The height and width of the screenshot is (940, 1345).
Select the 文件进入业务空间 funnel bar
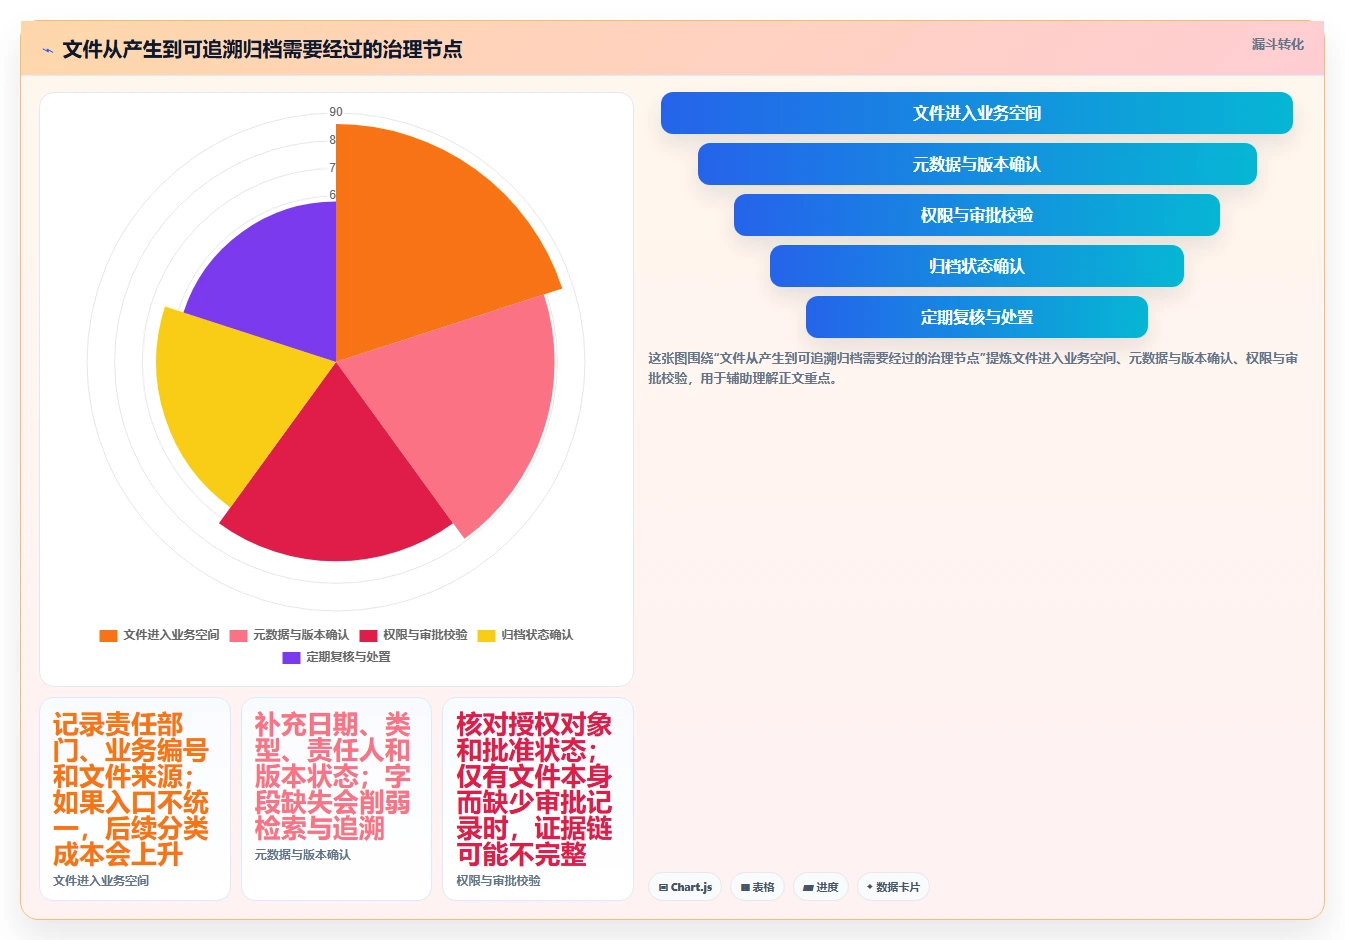coord(976,113)
